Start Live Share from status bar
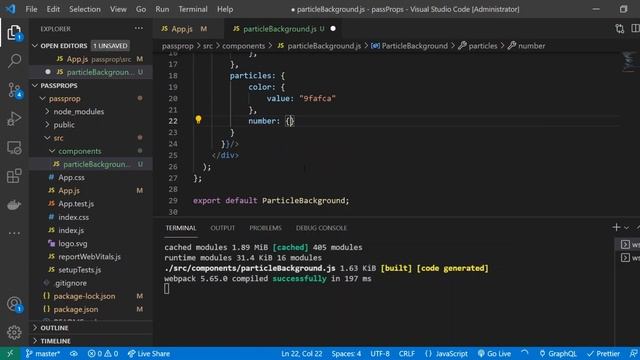This screenshot has height=360, width=640. [149, 353]
